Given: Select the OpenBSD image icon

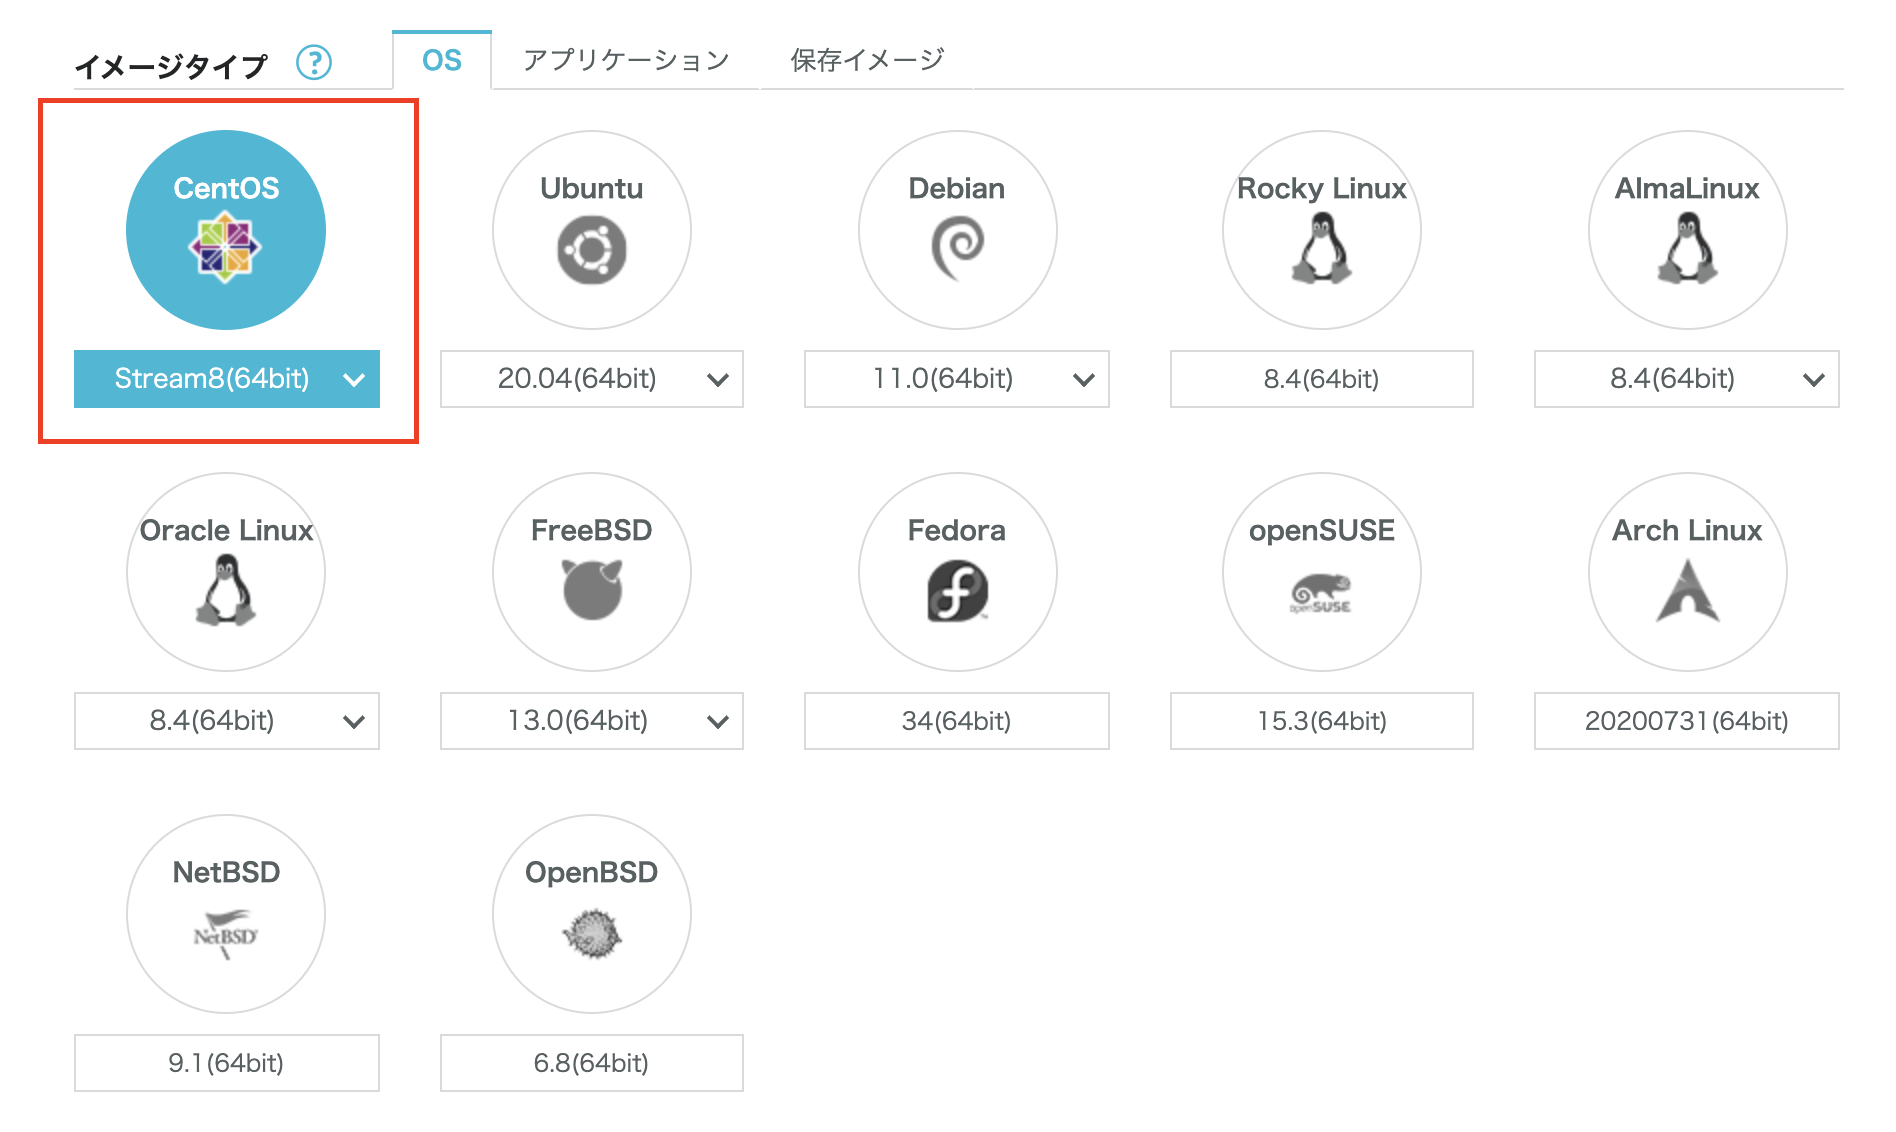Looking at the screenshot, I should pyautogui.click(x=591, y=913).
